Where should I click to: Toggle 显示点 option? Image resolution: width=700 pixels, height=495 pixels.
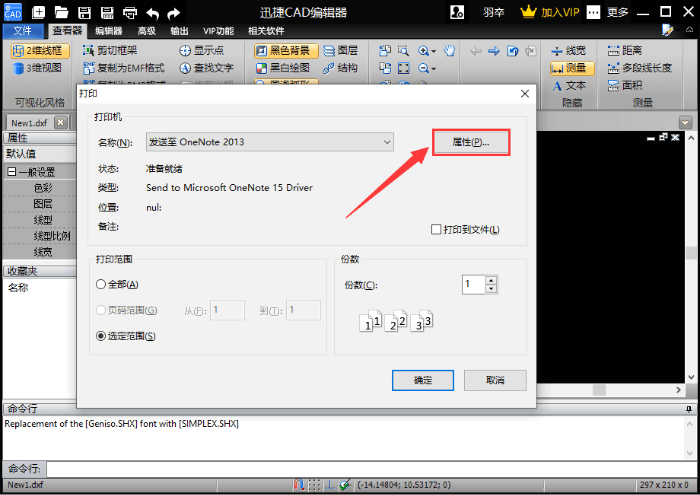point(201,50)
